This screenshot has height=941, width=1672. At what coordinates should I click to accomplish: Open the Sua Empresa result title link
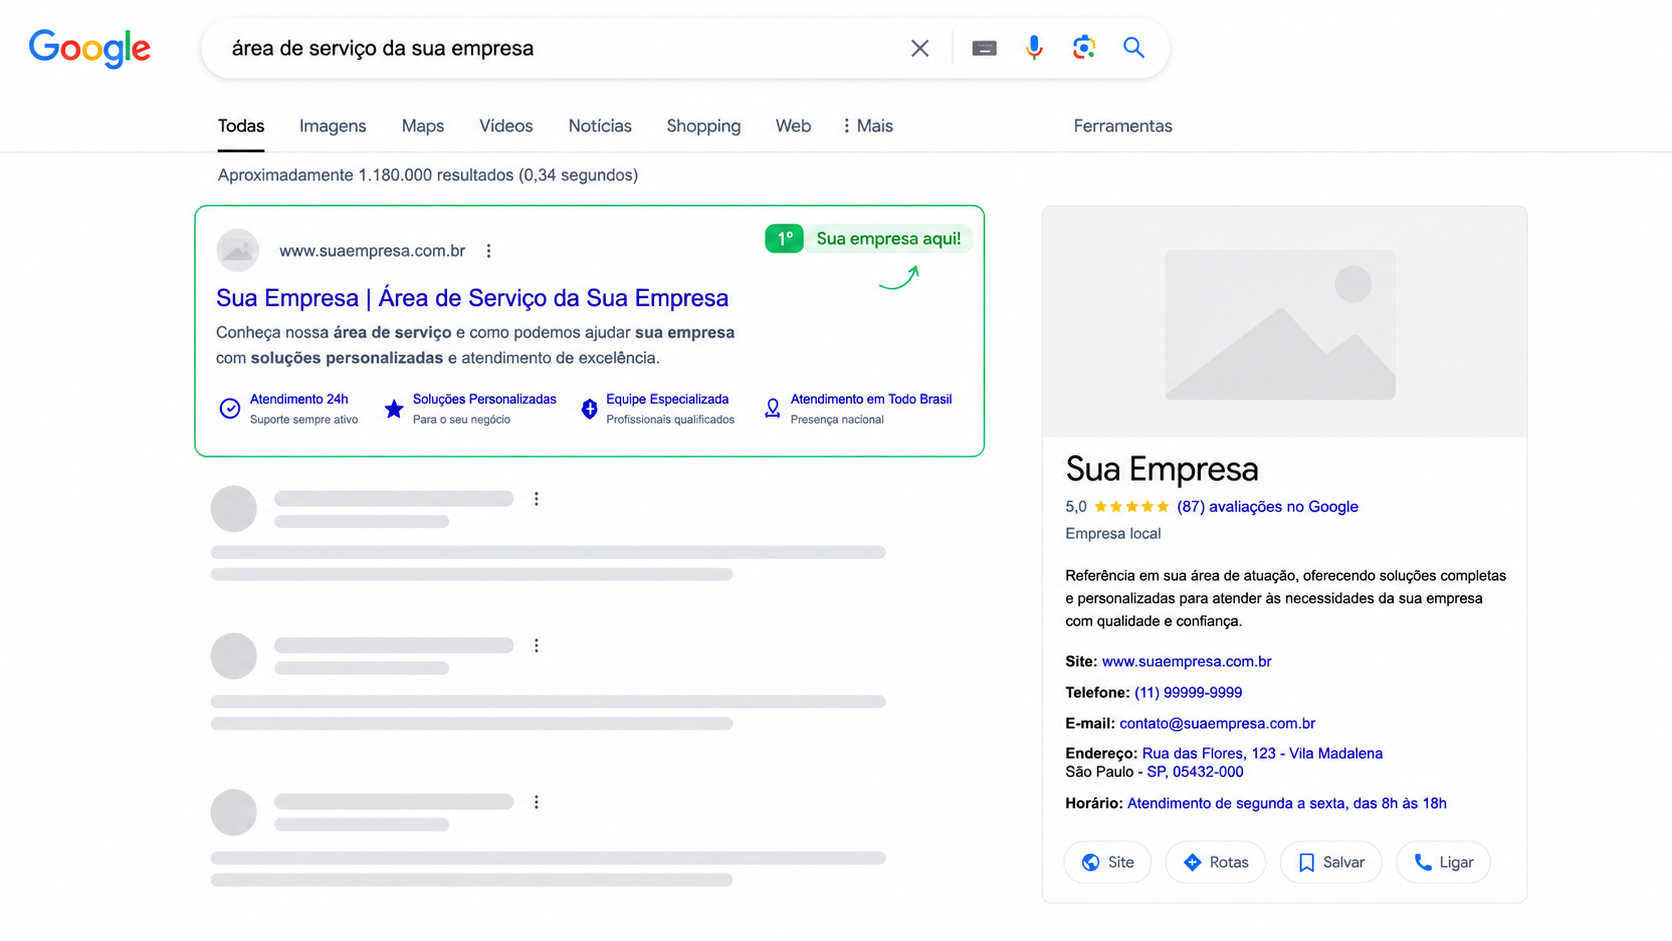472,298
